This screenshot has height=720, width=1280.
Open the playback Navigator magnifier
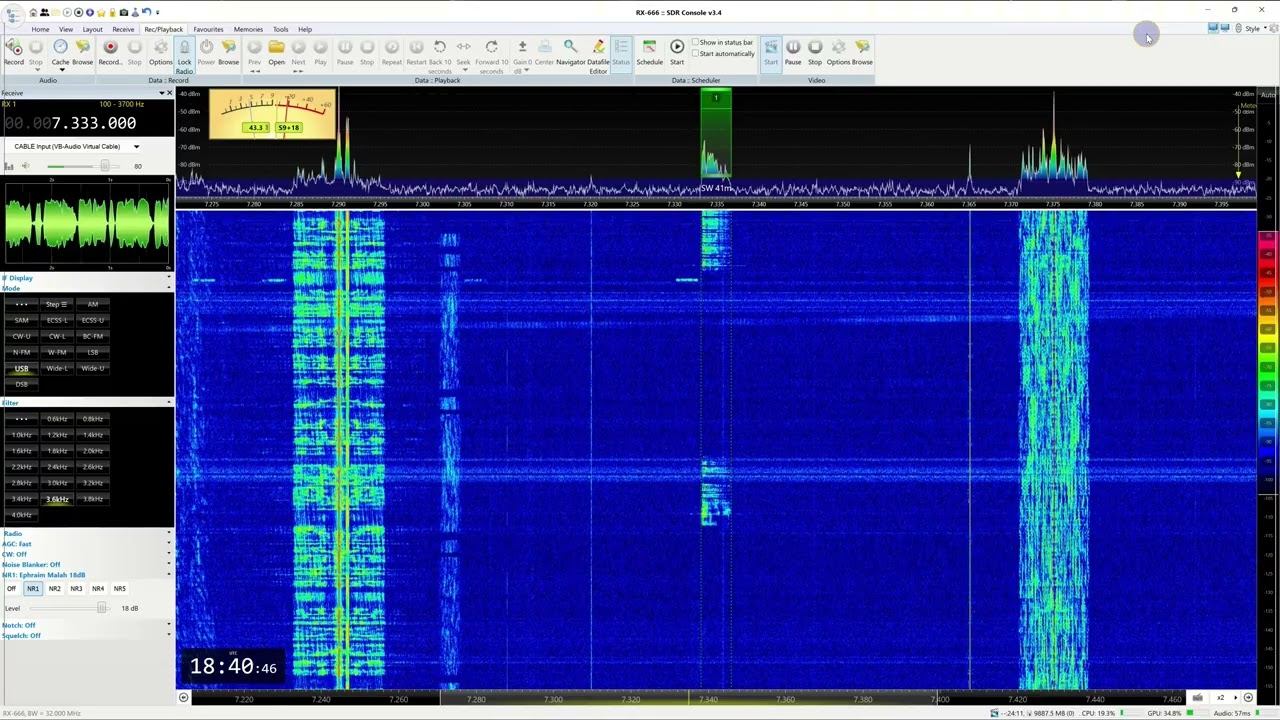click(x=570, y=52)
